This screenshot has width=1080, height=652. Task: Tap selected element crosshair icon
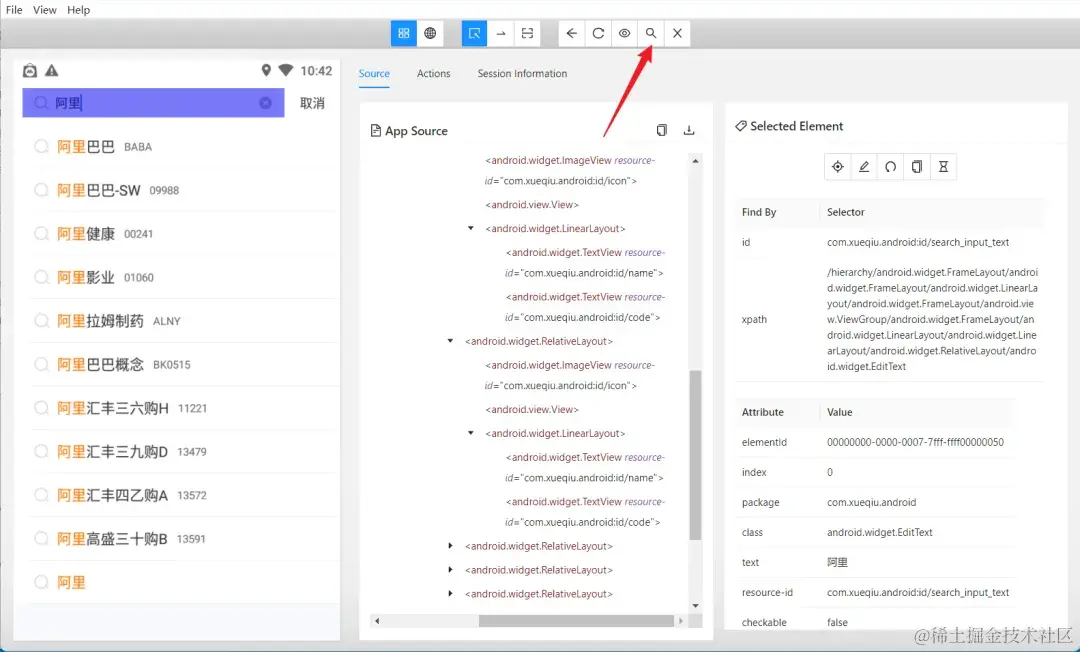(x=838, y=167)
